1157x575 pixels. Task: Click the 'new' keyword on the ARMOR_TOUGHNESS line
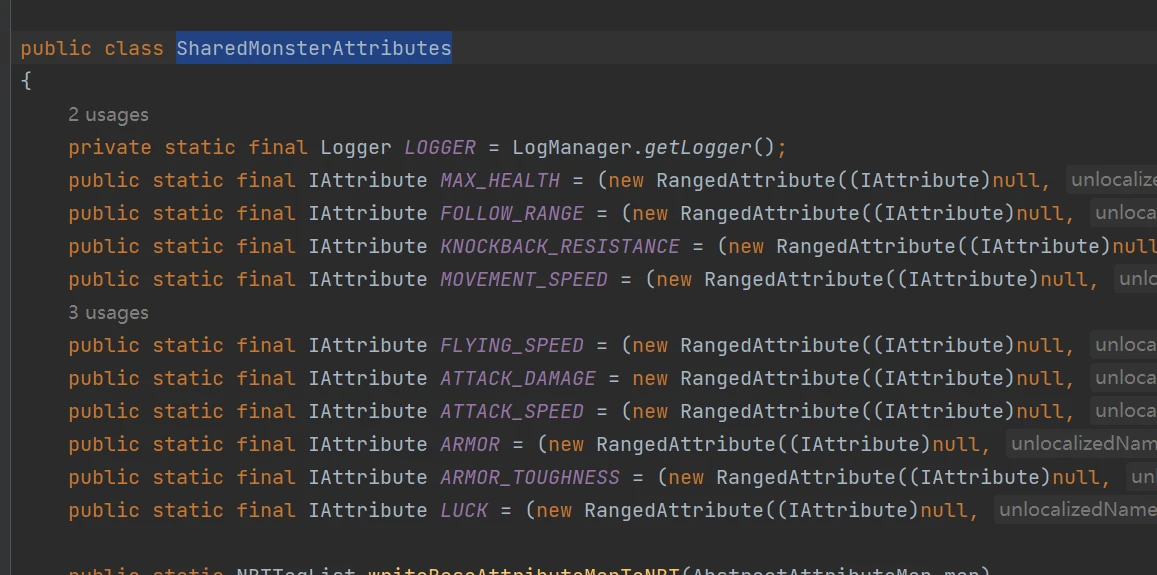tap(685, 477)
